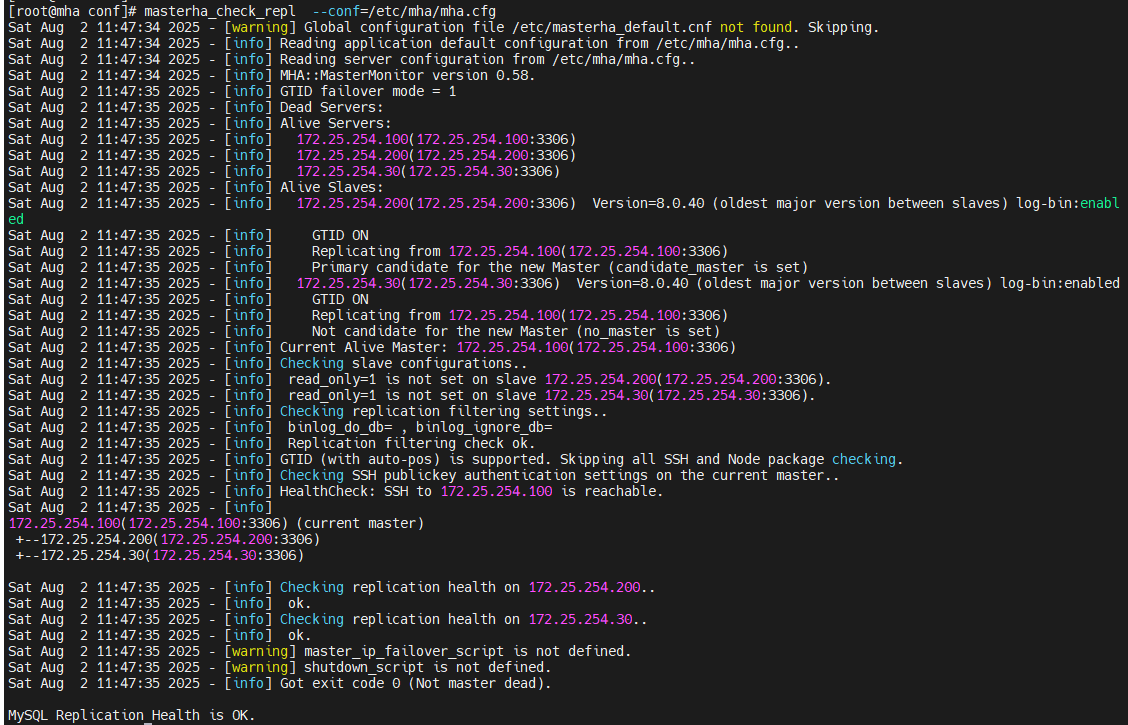Click 'Not candidate for the new Master' text
Image resolution: width=1128 pixels, height=725 pixels.
click(440, 331)
